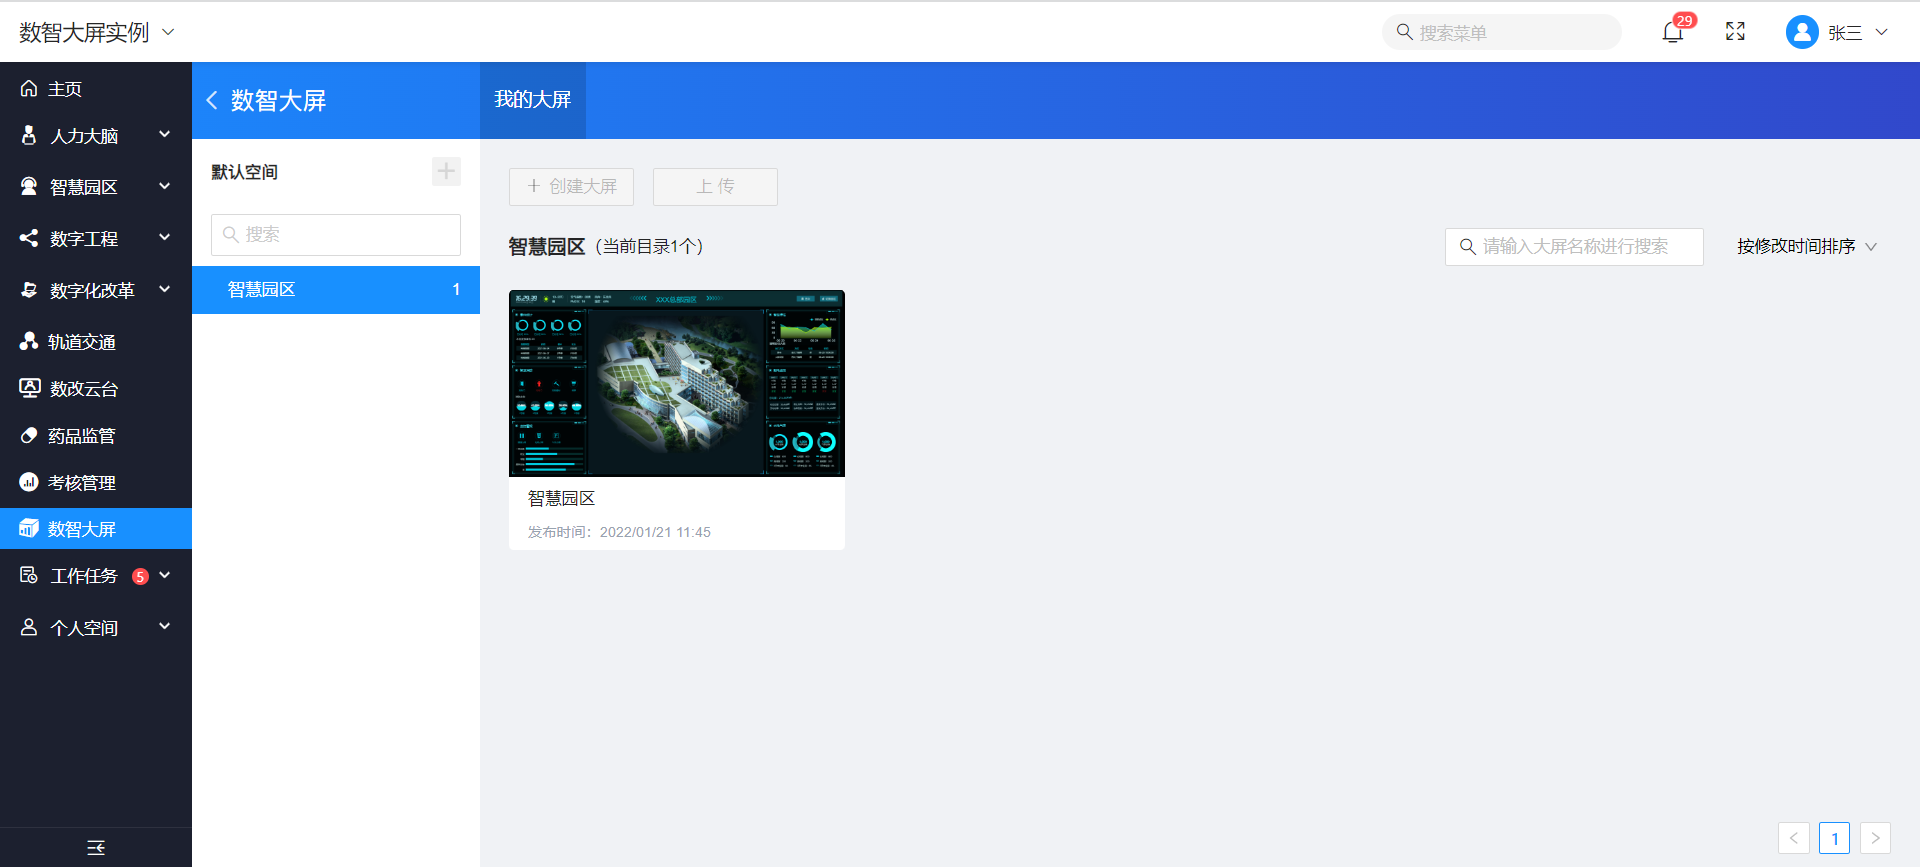Click the dashboard name search field
Screen dimensions: 1920x867
point(1585,246)
